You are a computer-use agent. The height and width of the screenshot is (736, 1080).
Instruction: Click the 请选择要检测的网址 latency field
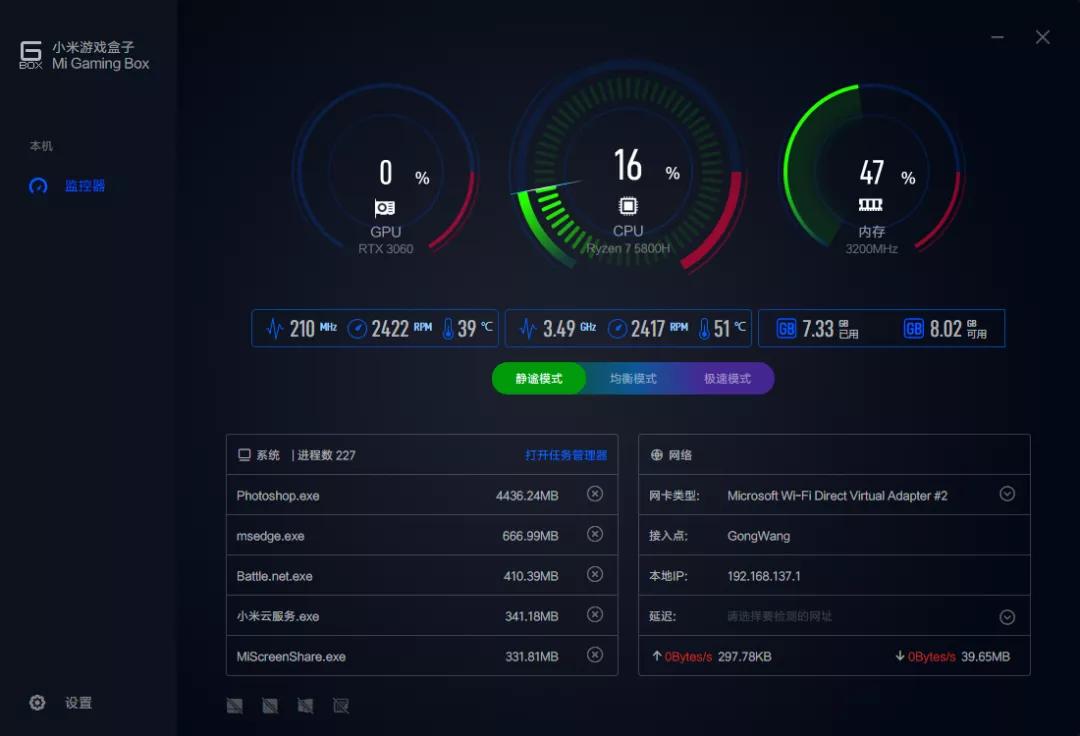[x=779, y=616]
